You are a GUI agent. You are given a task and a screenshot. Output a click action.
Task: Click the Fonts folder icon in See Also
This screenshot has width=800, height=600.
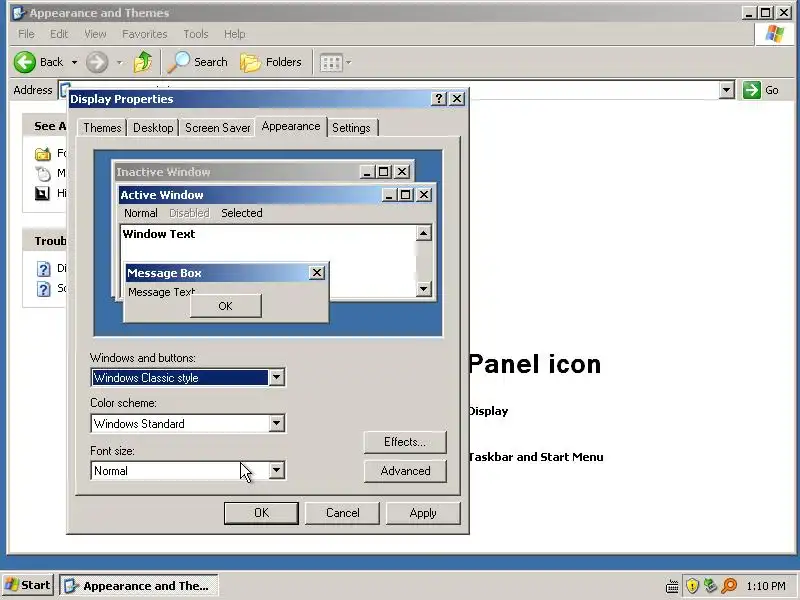coord(43,154)
